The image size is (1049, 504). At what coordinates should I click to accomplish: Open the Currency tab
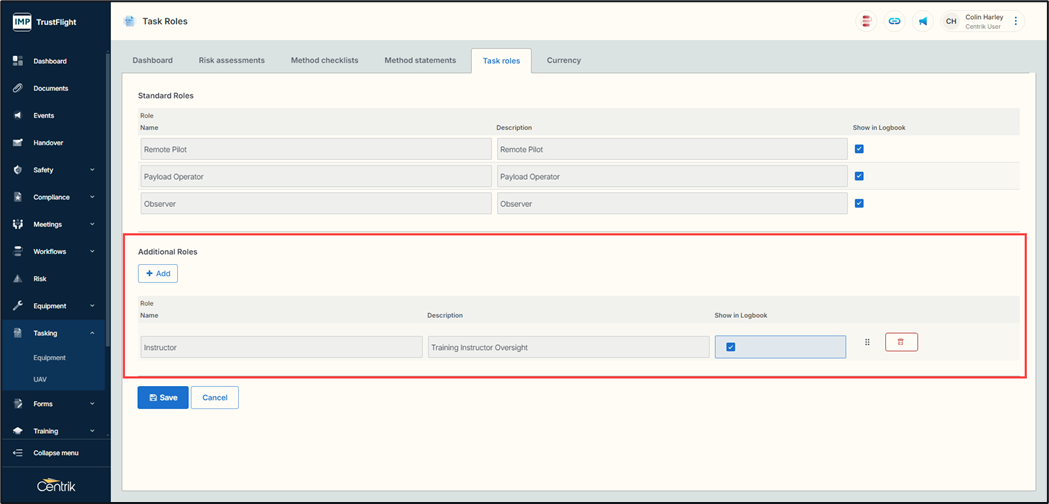coord(564,60)
